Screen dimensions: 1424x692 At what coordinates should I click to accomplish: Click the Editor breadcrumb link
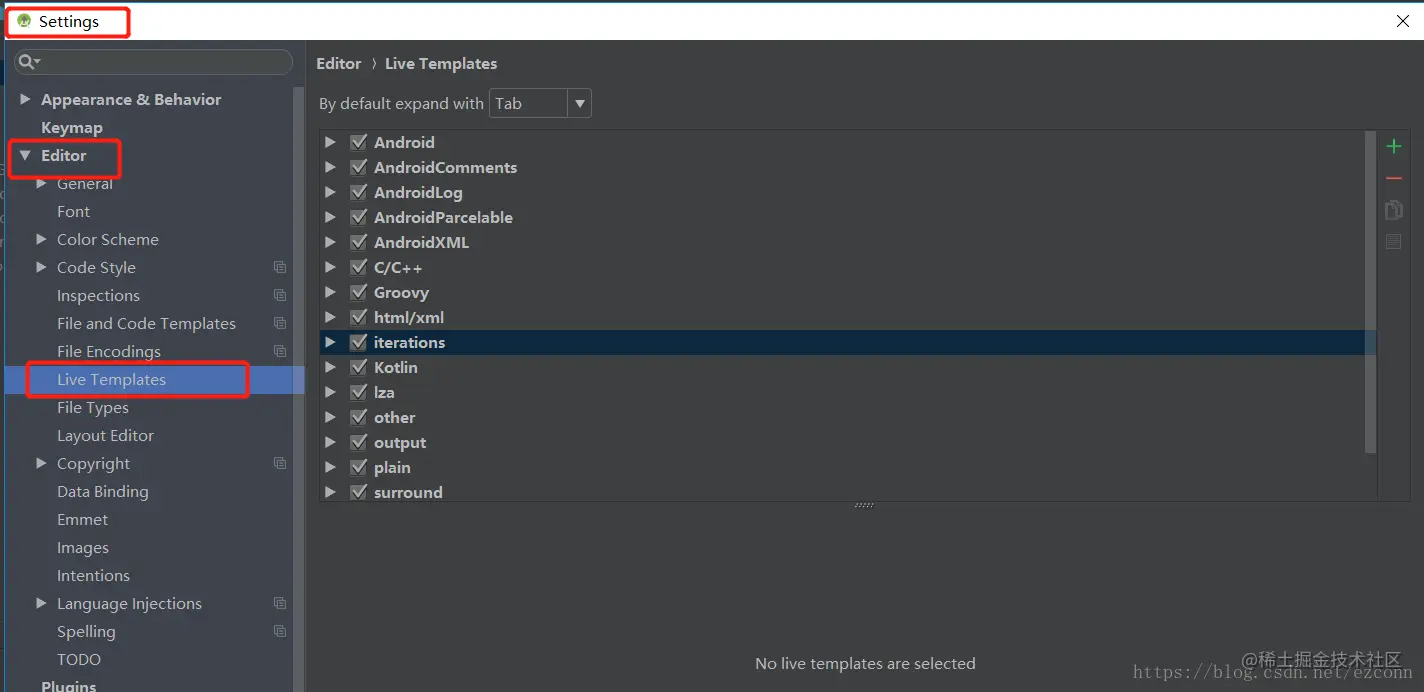[x=339, y=63]
